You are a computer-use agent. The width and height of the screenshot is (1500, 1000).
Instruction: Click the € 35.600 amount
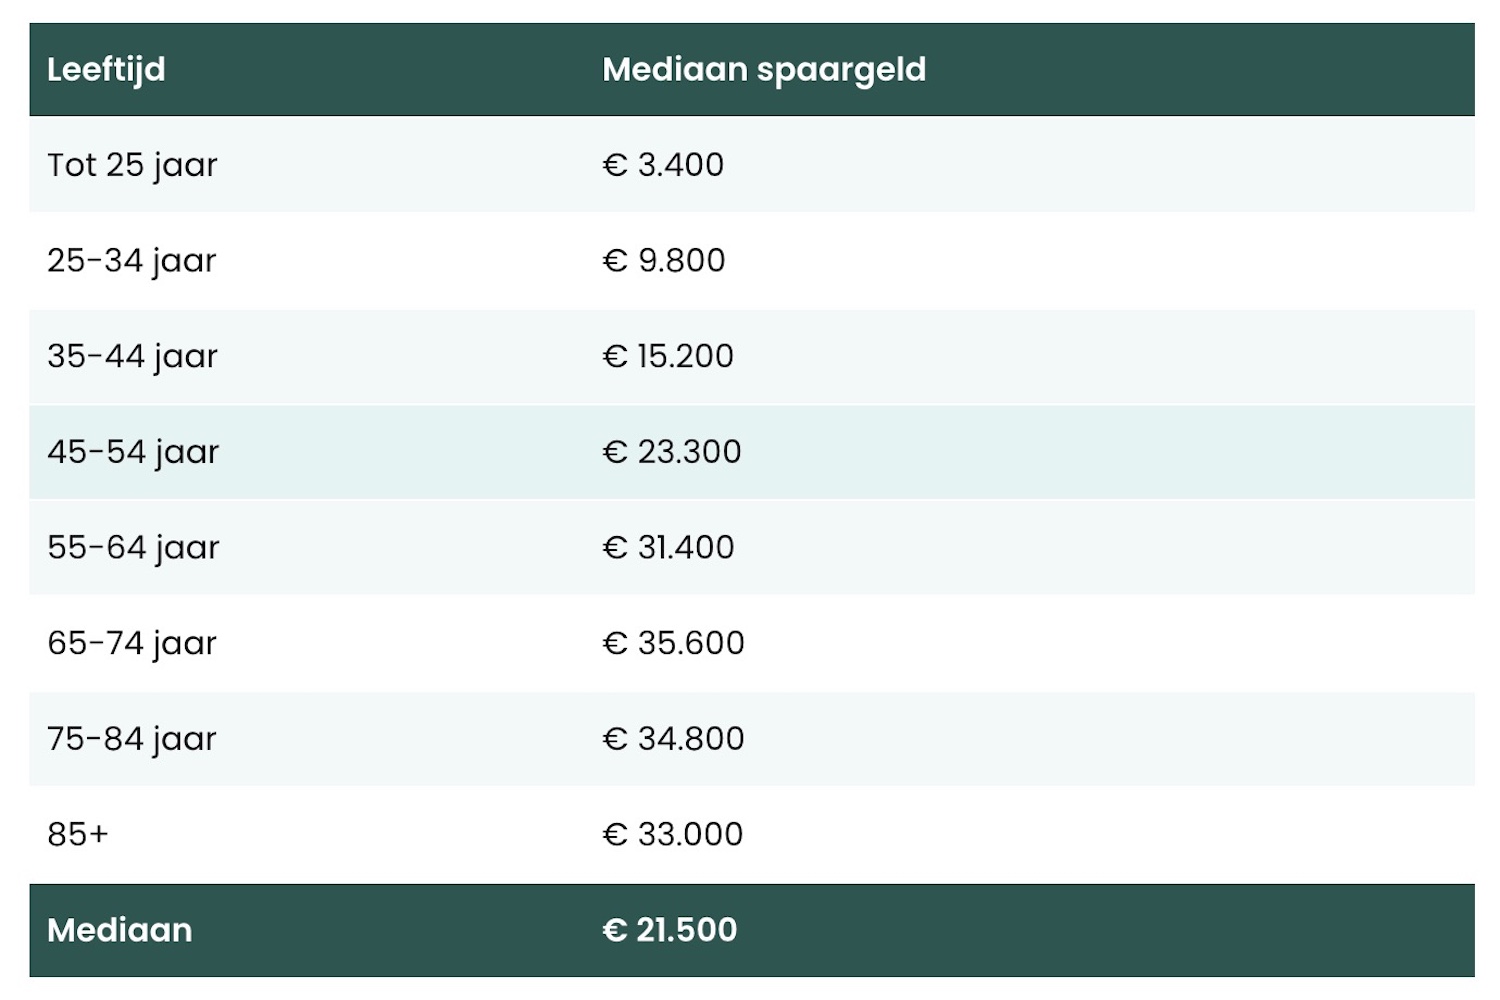coord(673,643)
